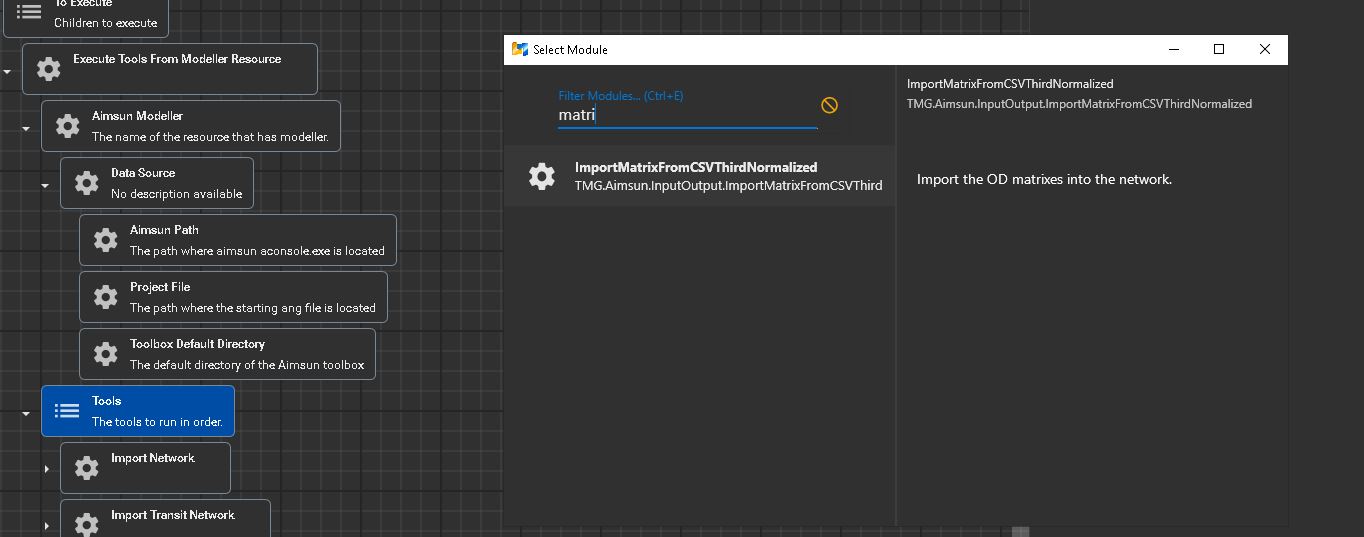
Task: Click 'The path where the starting ang file is located'
Action: coord(253,308)
